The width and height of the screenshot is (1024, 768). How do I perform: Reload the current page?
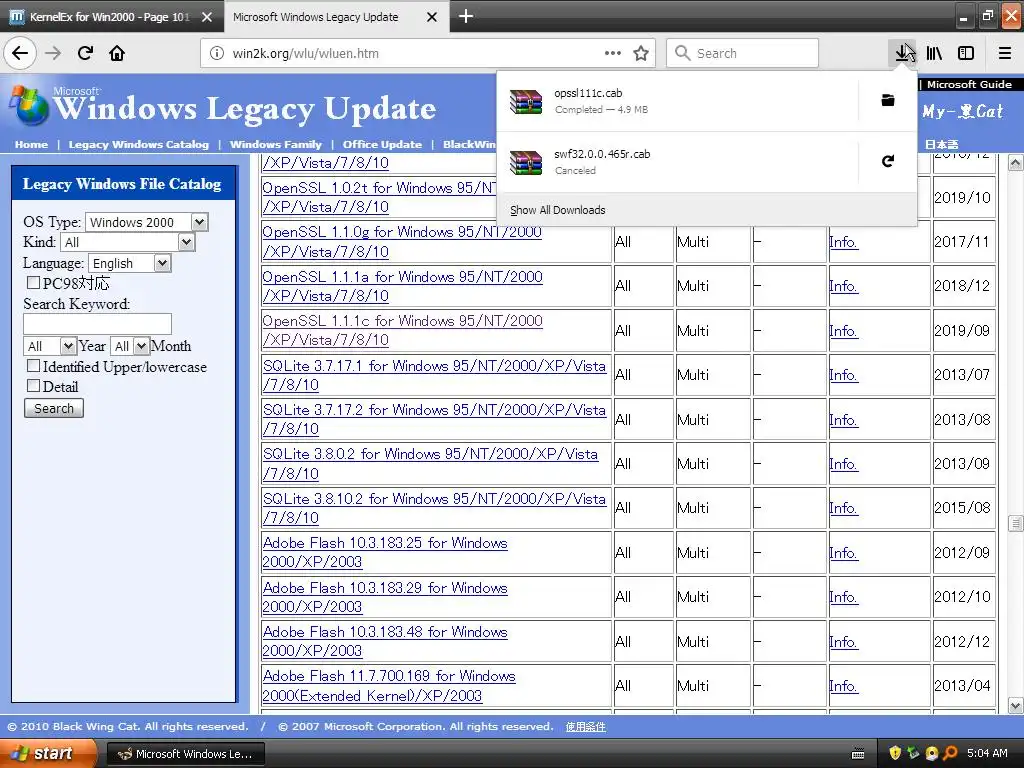point(86,53)
